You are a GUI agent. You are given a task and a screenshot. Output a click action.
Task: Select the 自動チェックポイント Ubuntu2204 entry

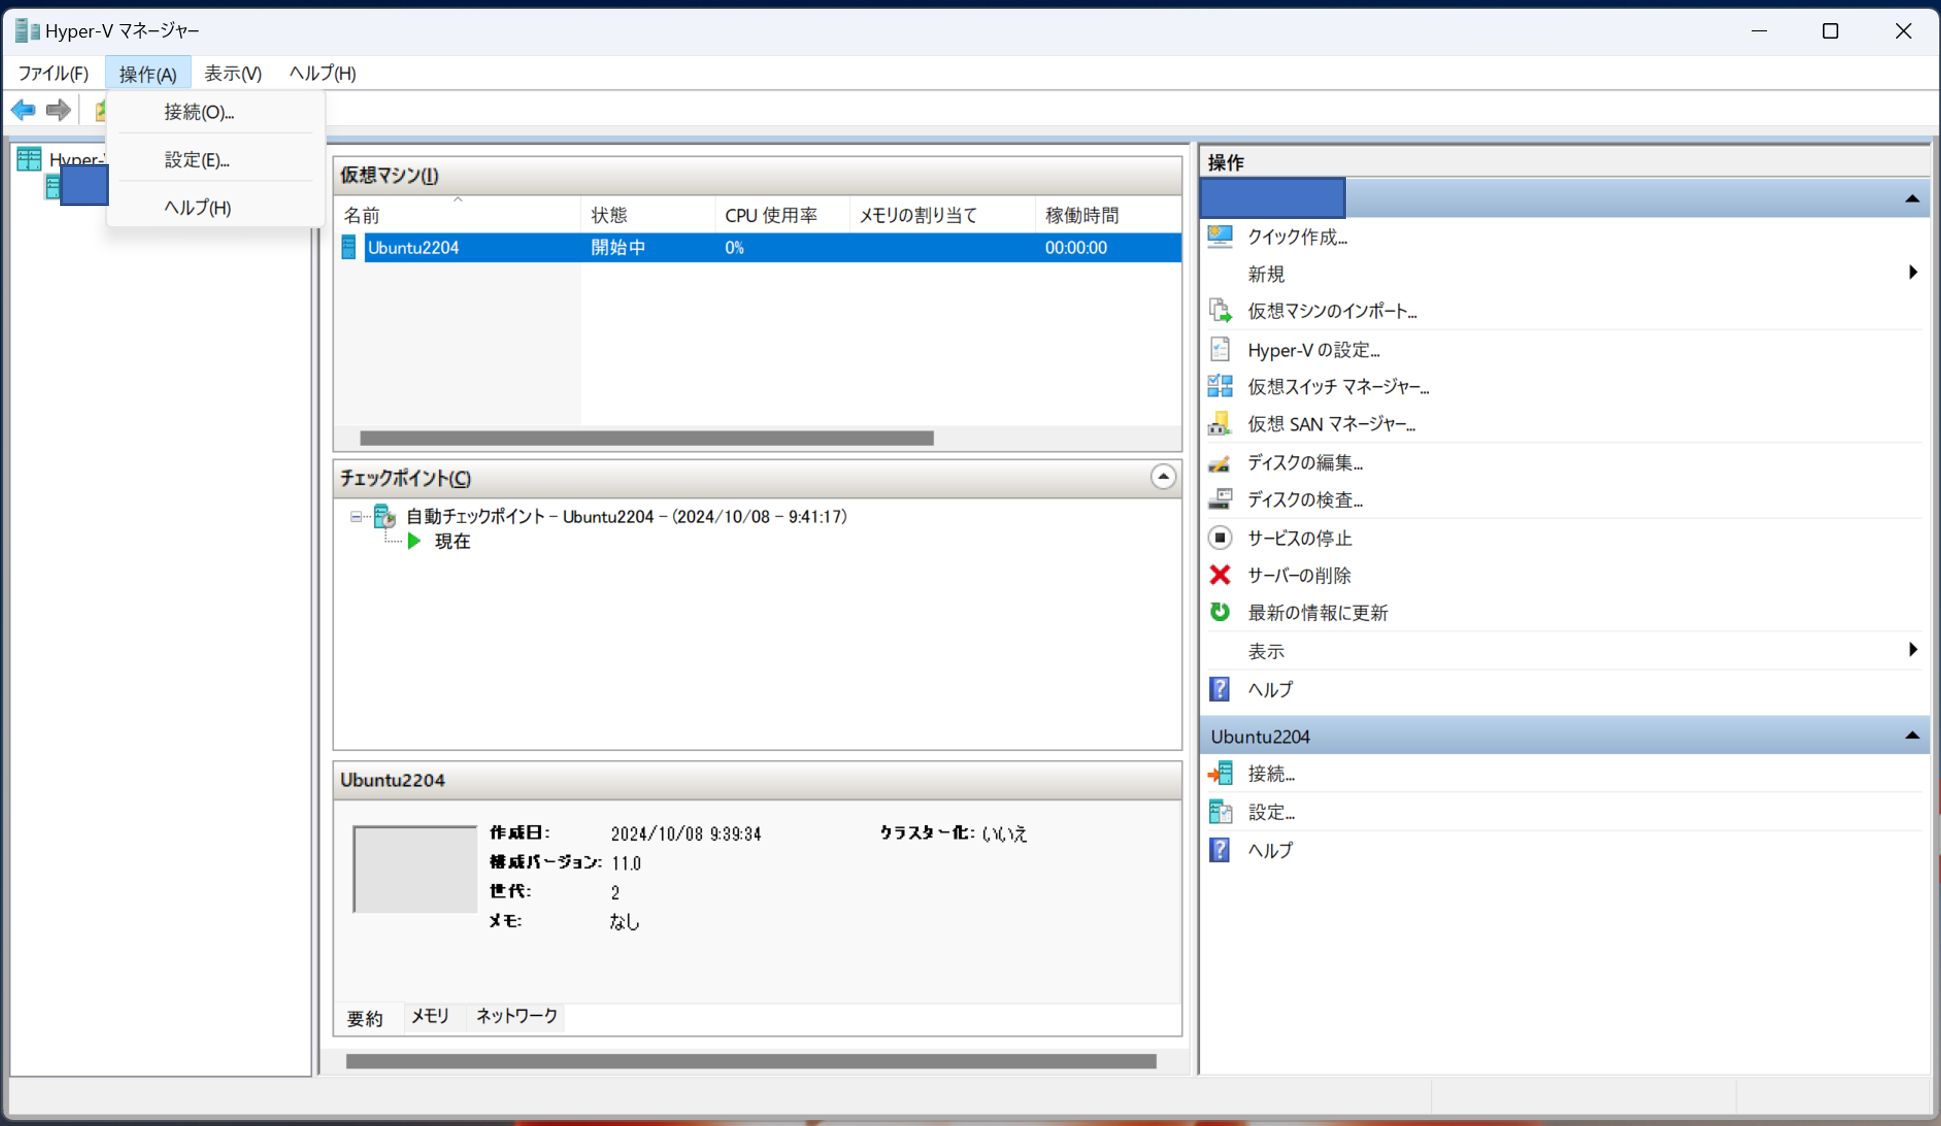tap(626, 516)
